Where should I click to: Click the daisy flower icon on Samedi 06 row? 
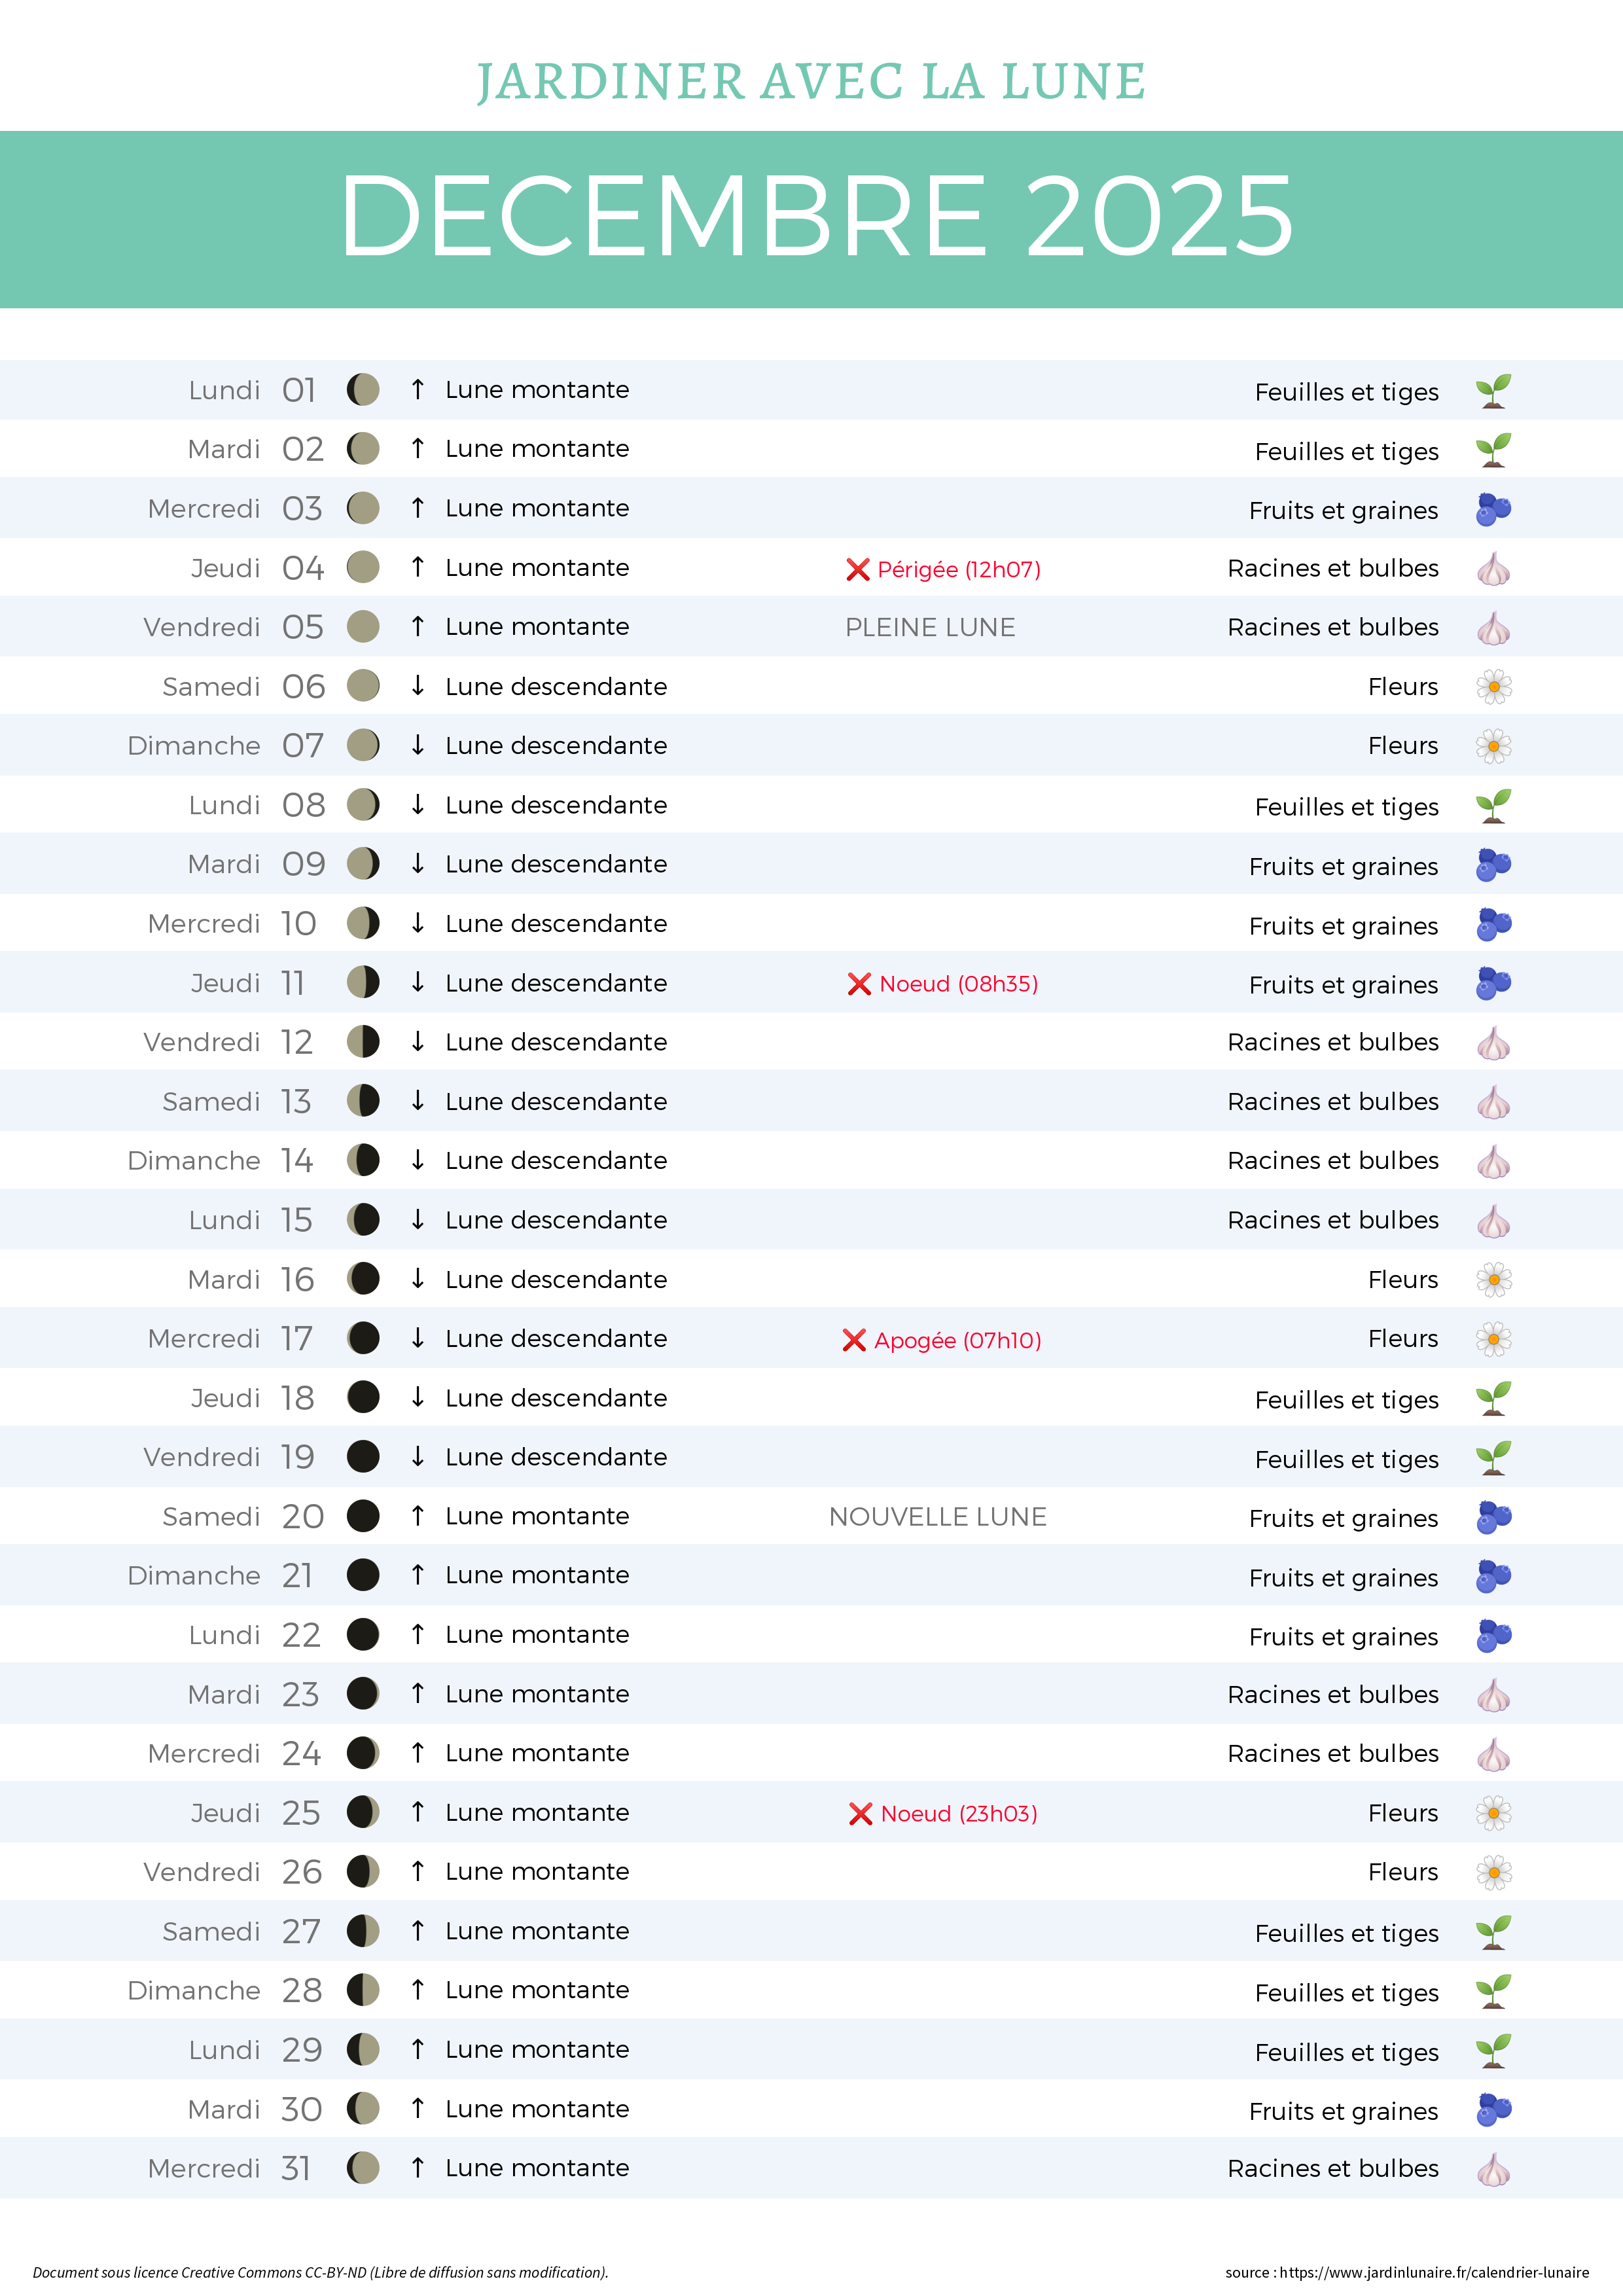point(1493,687)
